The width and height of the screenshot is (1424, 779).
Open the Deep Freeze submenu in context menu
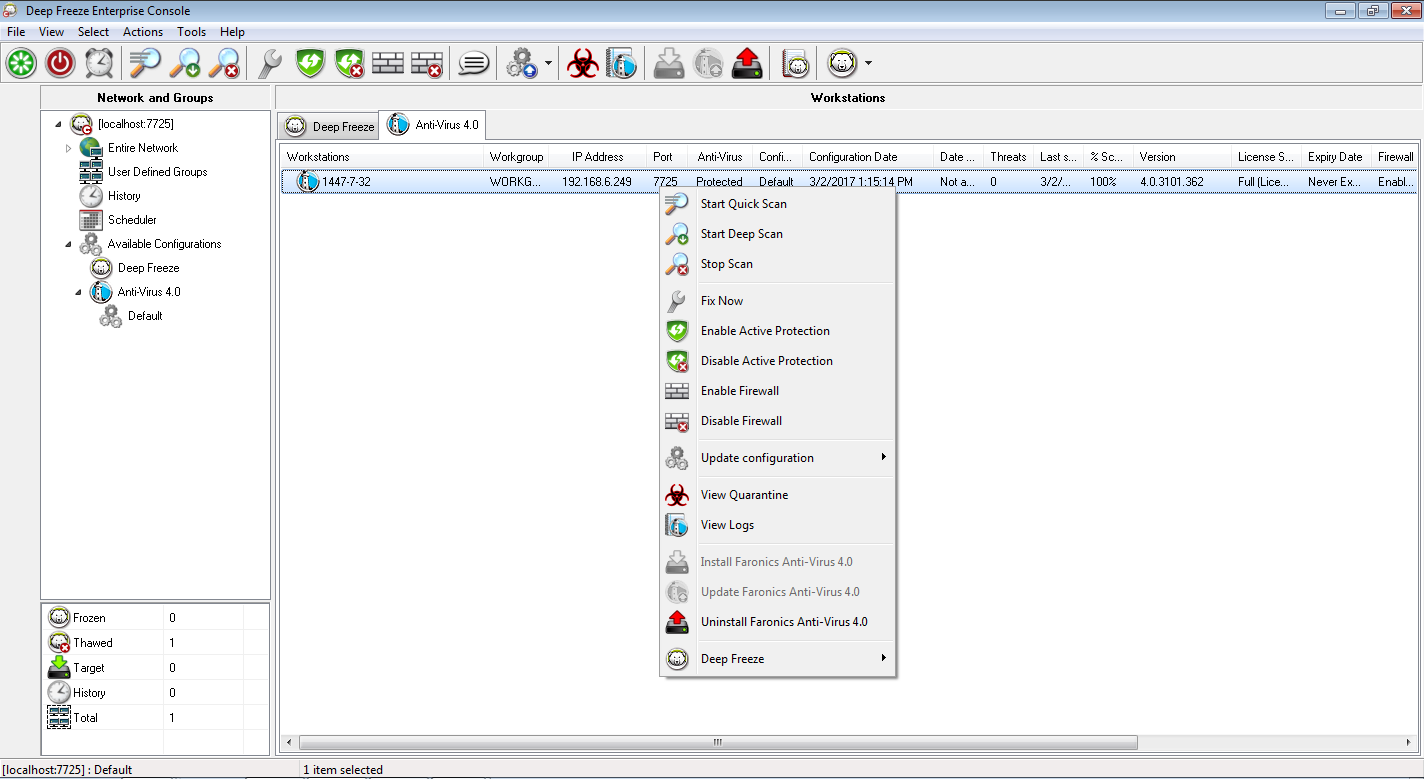pos(778,659)
